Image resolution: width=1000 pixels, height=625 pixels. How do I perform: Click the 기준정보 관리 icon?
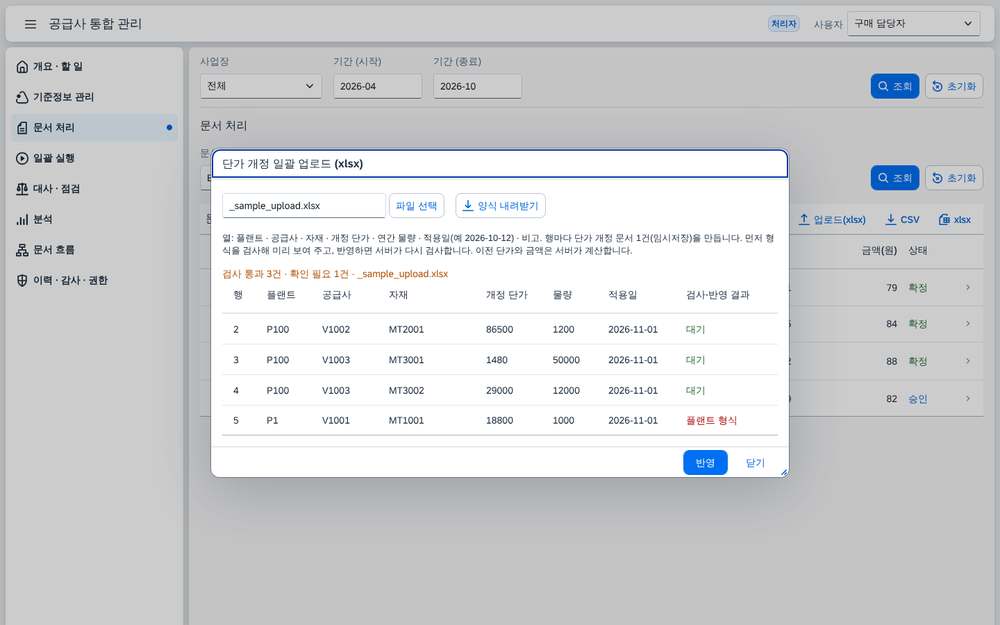click(x=22, y=97)
